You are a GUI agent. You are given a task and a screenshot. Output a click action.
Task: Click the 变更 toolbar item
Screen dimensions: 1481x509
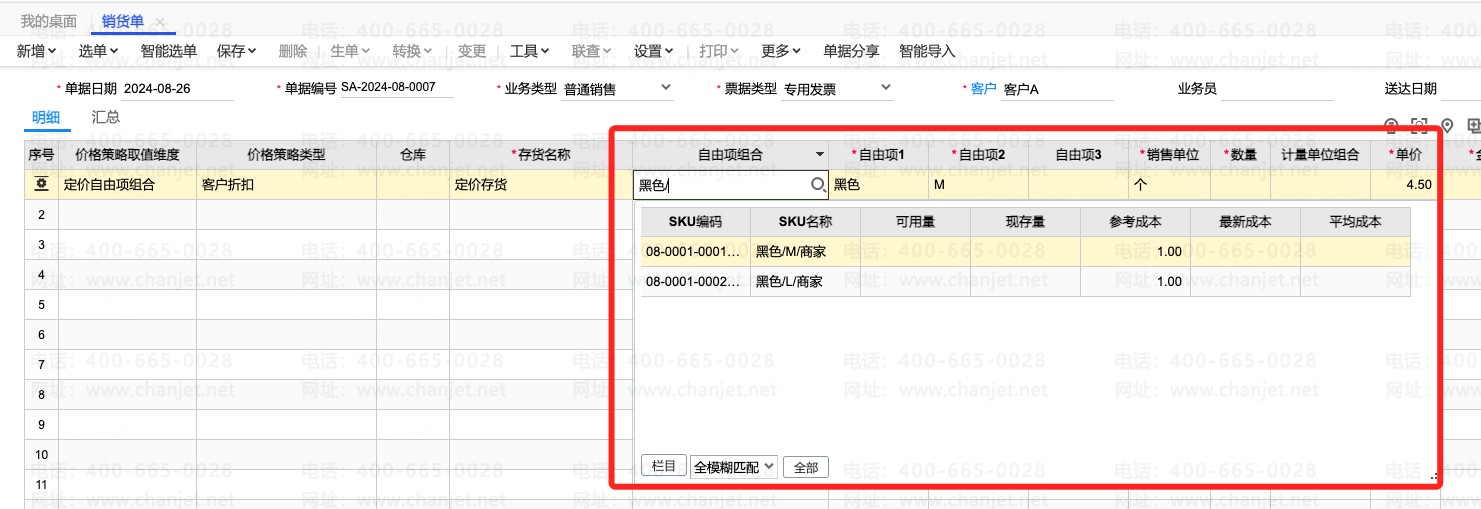471,51
